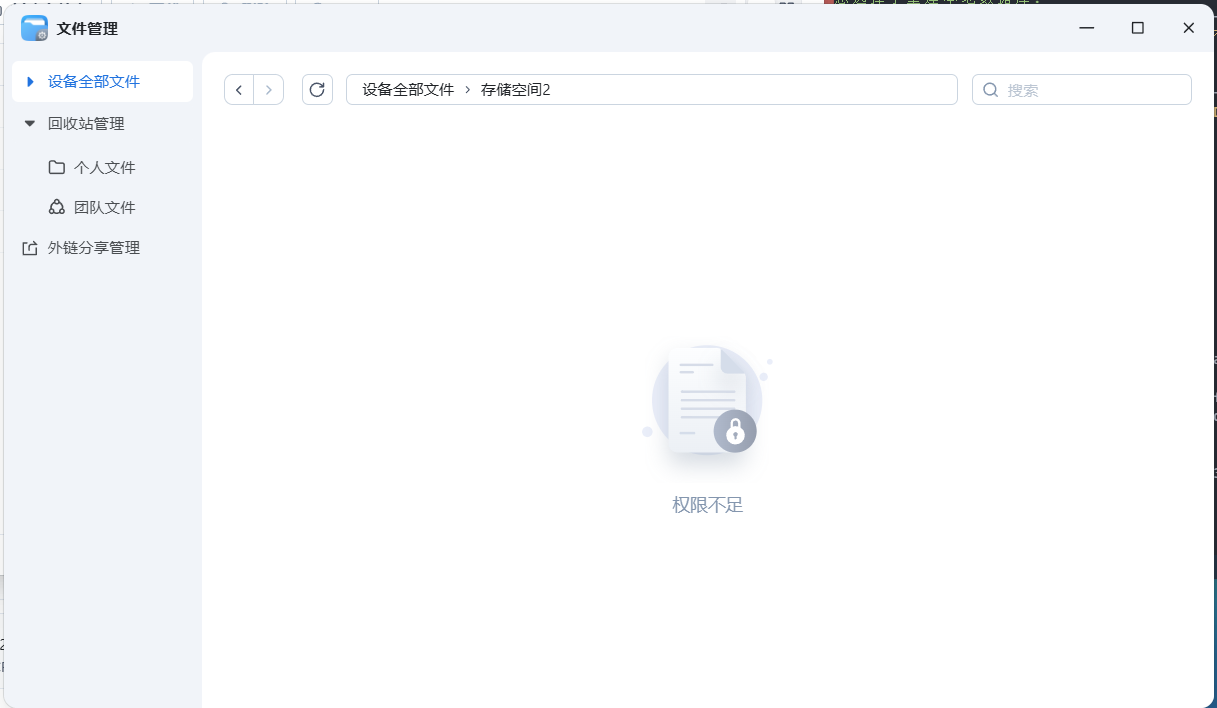Click the 文件管理 app logo icon

[x=33, y=28]
